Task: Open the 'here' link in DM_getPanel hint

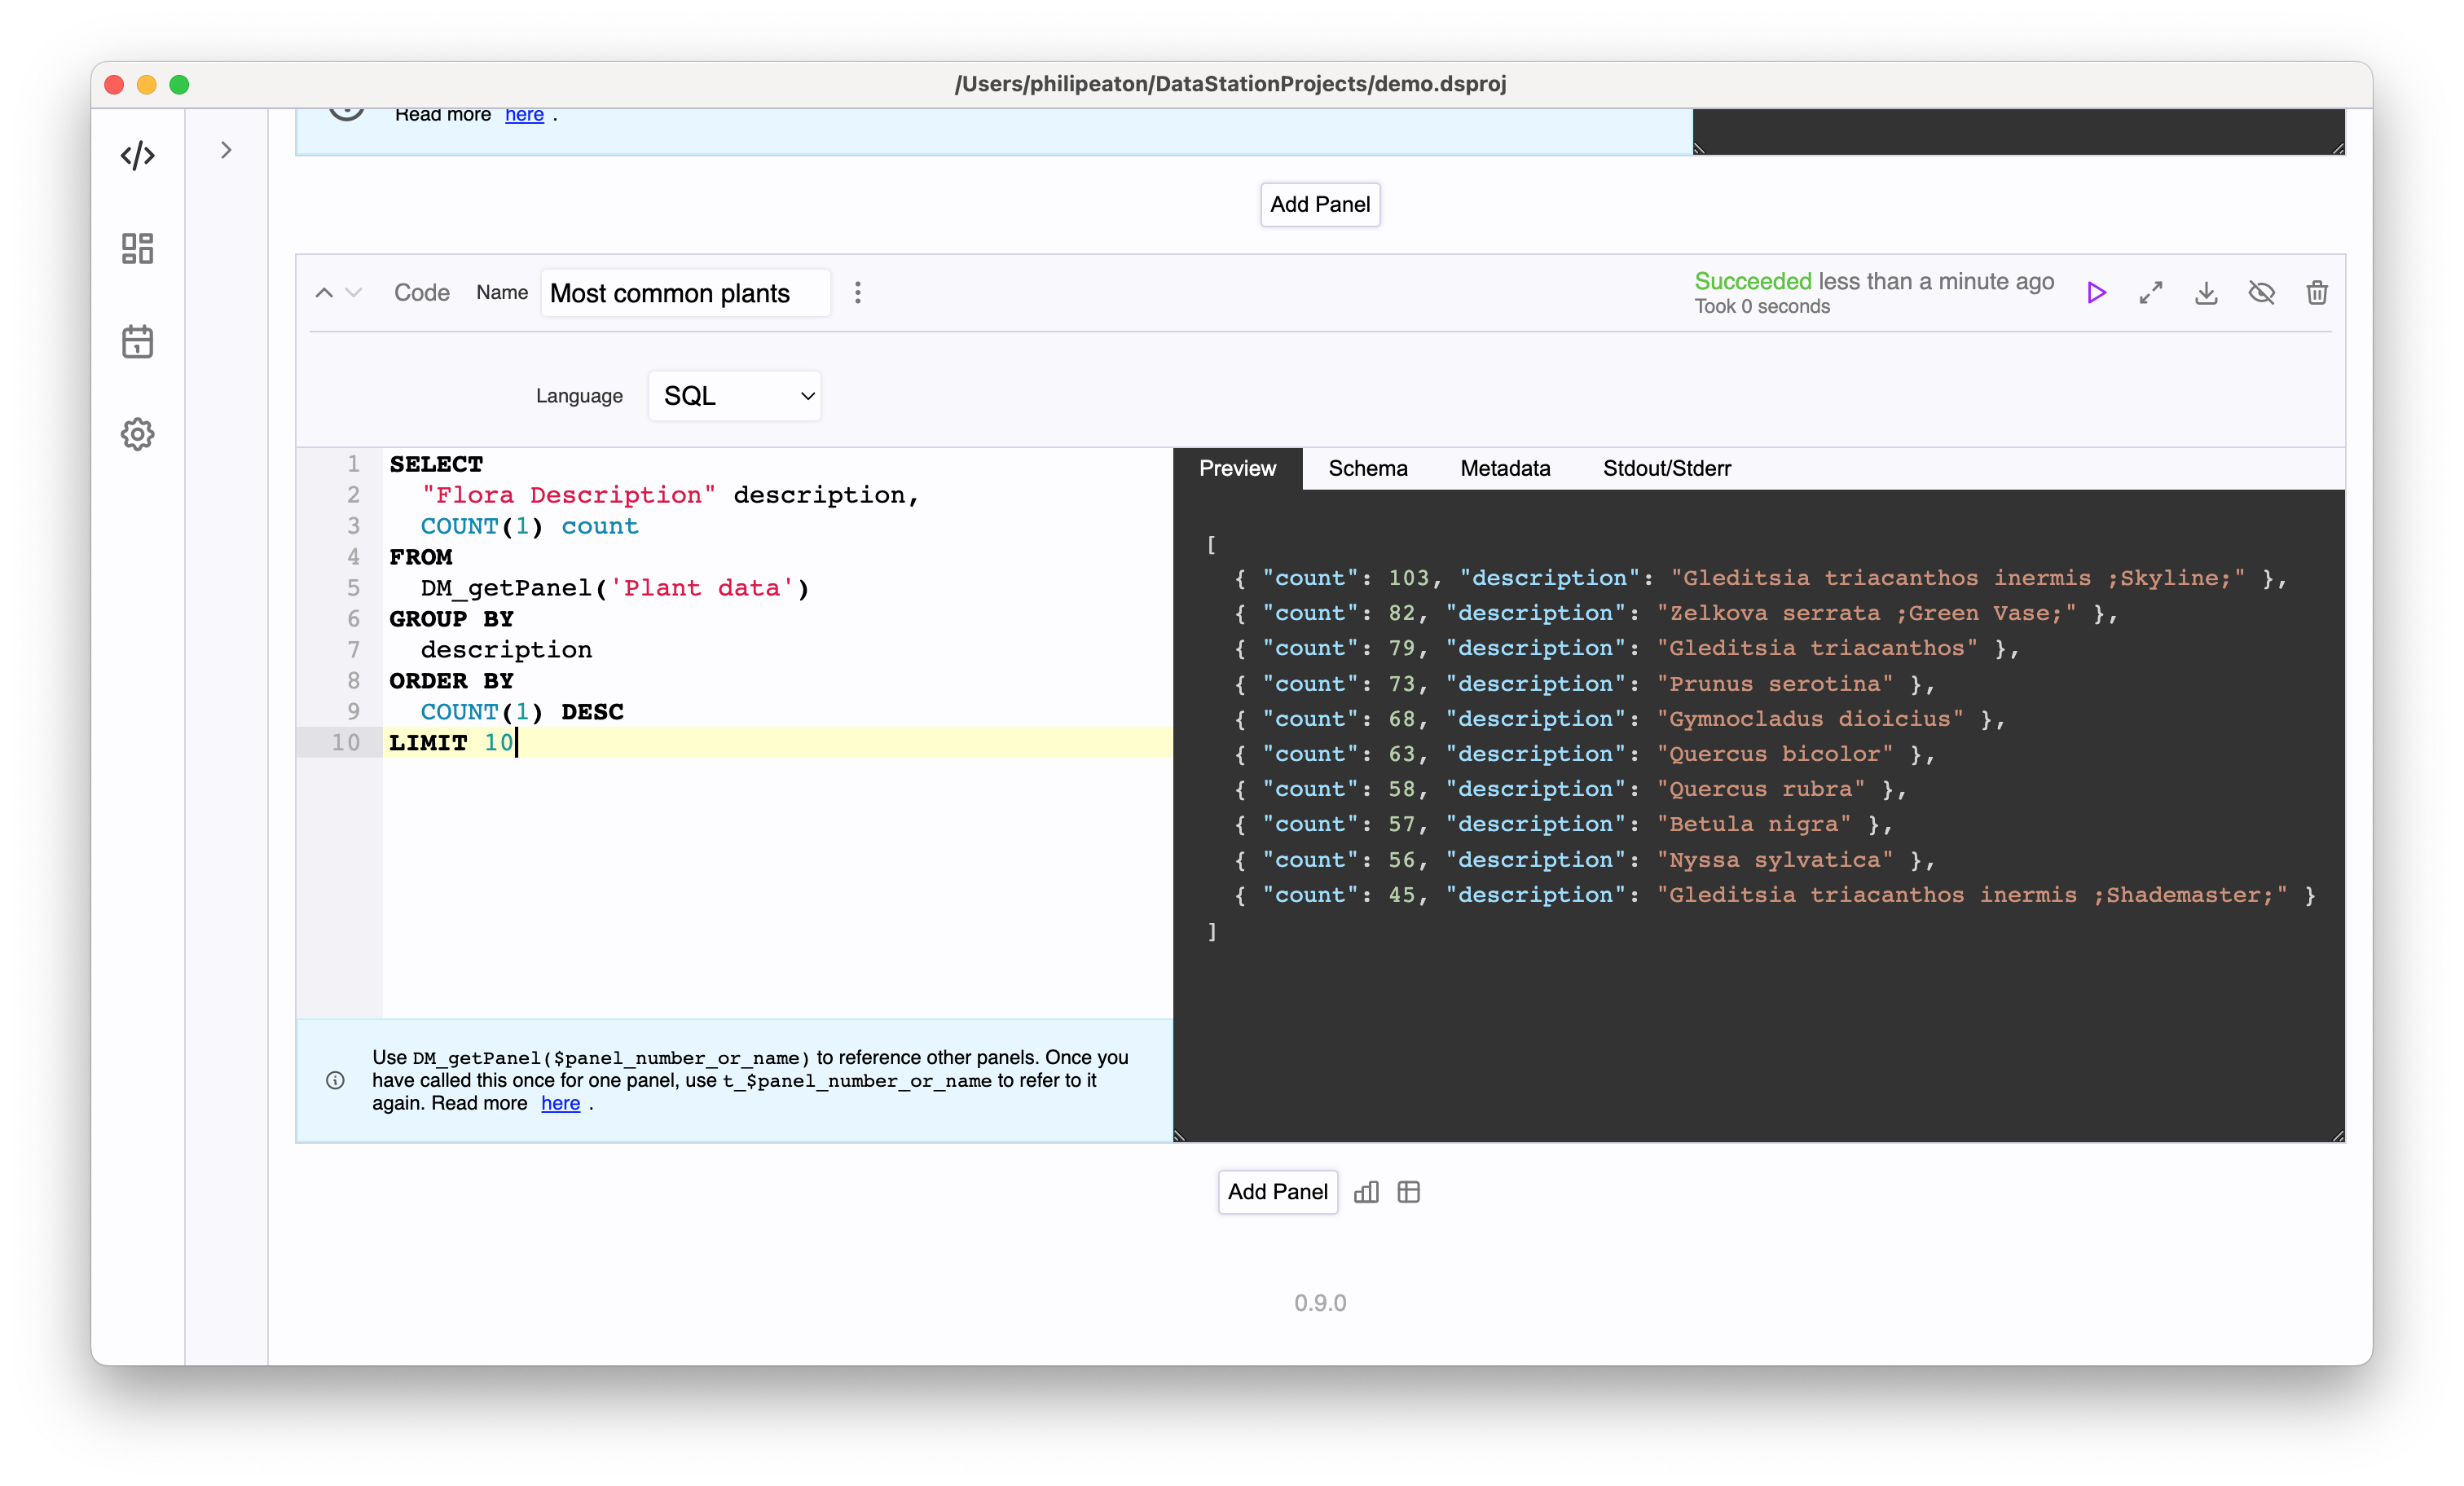Action: pos(560,1103)
